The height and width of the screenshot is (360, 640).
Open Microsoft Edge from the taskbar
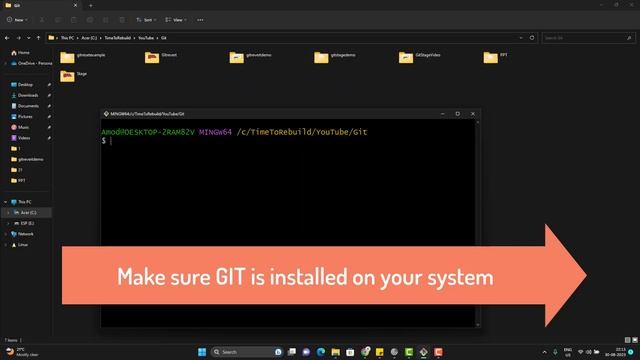[321, 352]
